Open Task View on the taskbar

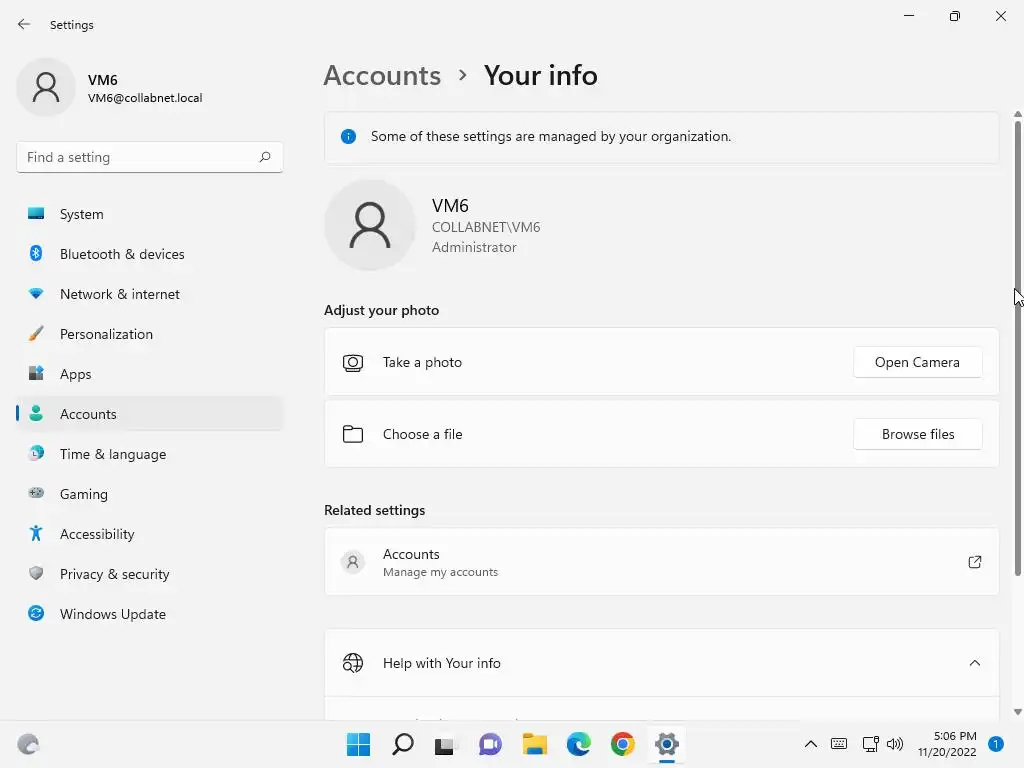(446, 744)
